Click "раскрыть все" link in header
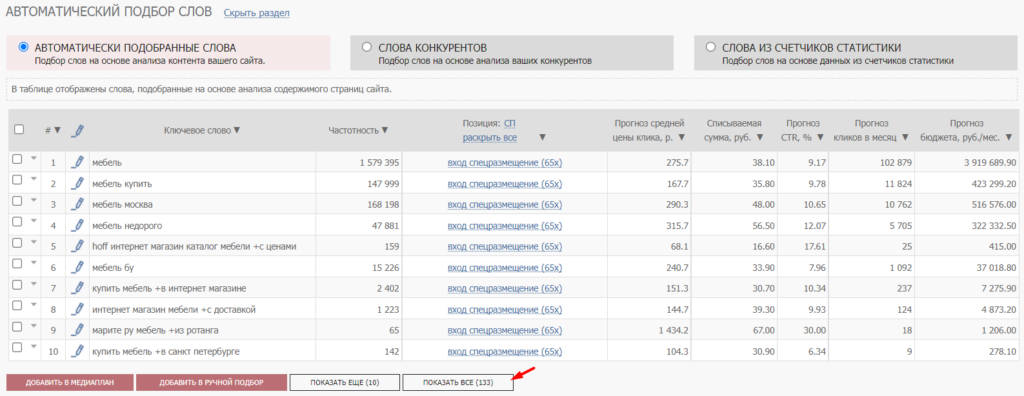This screenshot has height=396, width=1024. coord(490,138)
